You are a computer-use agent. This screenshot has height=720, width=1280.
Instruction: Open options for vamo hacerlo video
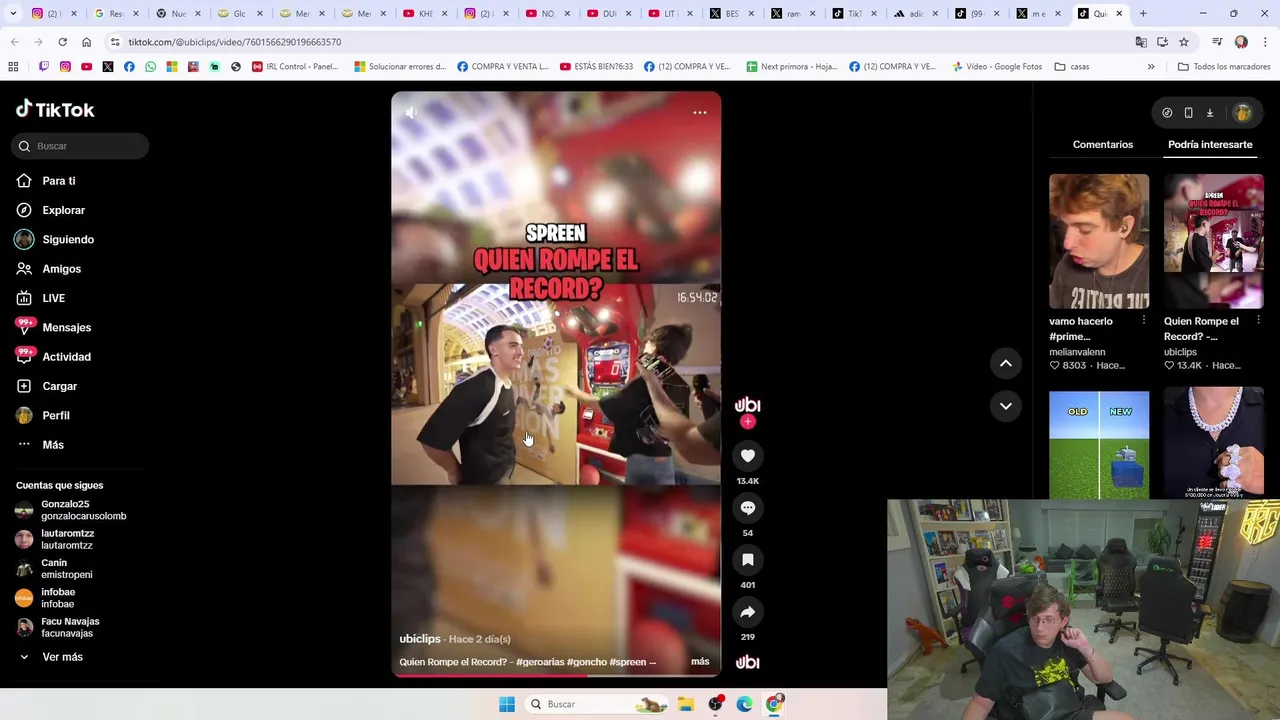click(1143, 321)
